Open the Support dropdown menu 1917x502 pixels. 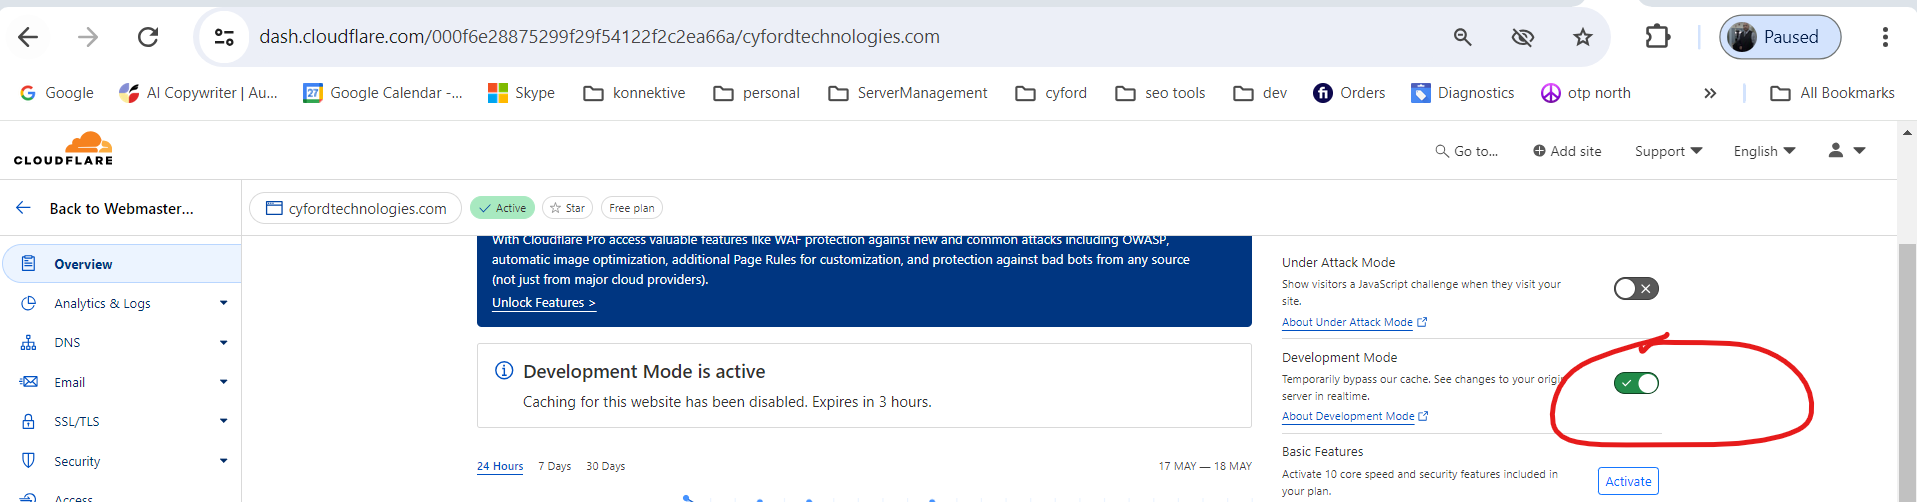1667,151
